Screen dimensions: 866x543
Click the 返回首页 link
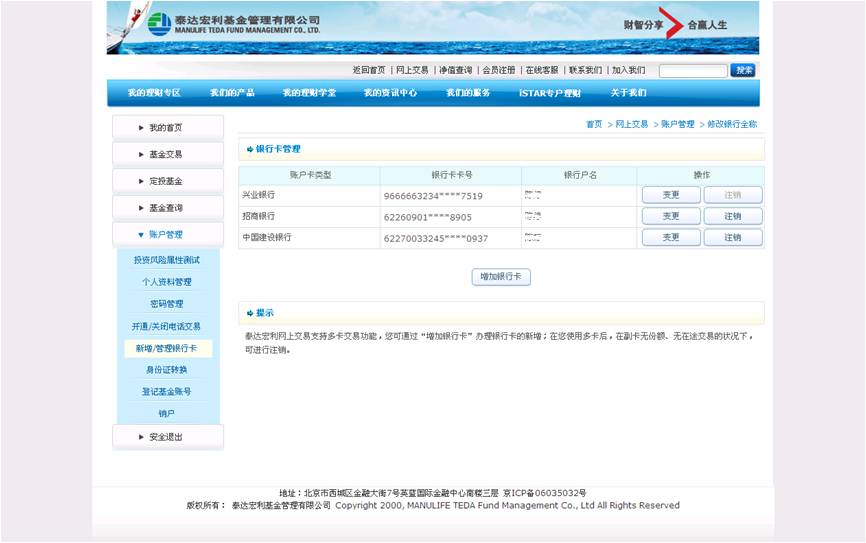pyautogui.click(x=369, y=70)
